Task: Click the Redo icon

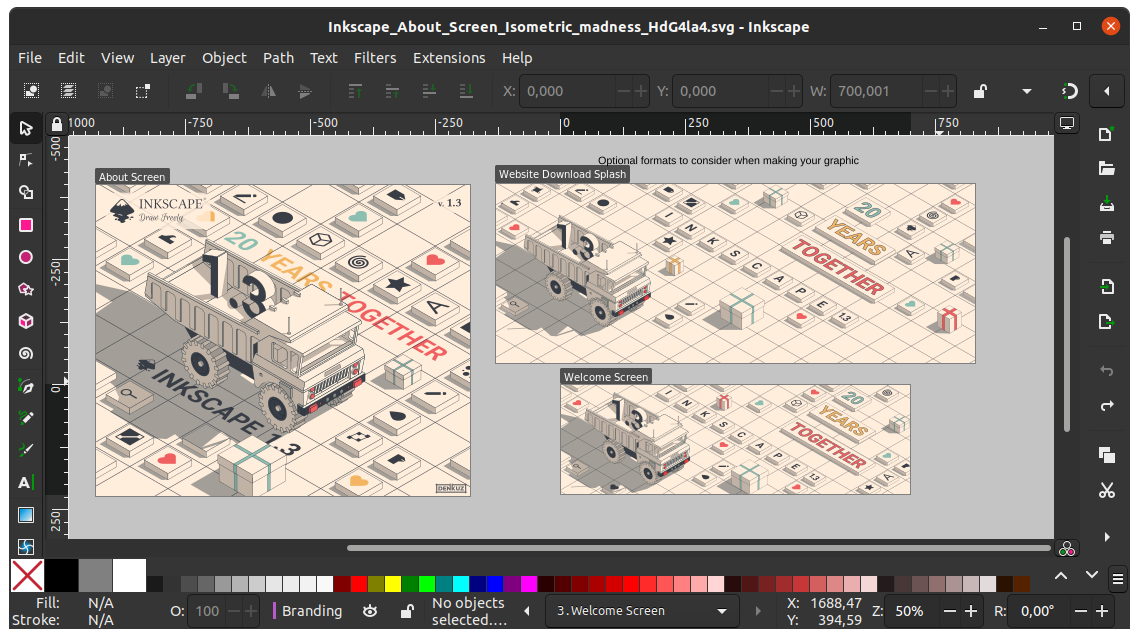Action: (x=1106, y=405)
